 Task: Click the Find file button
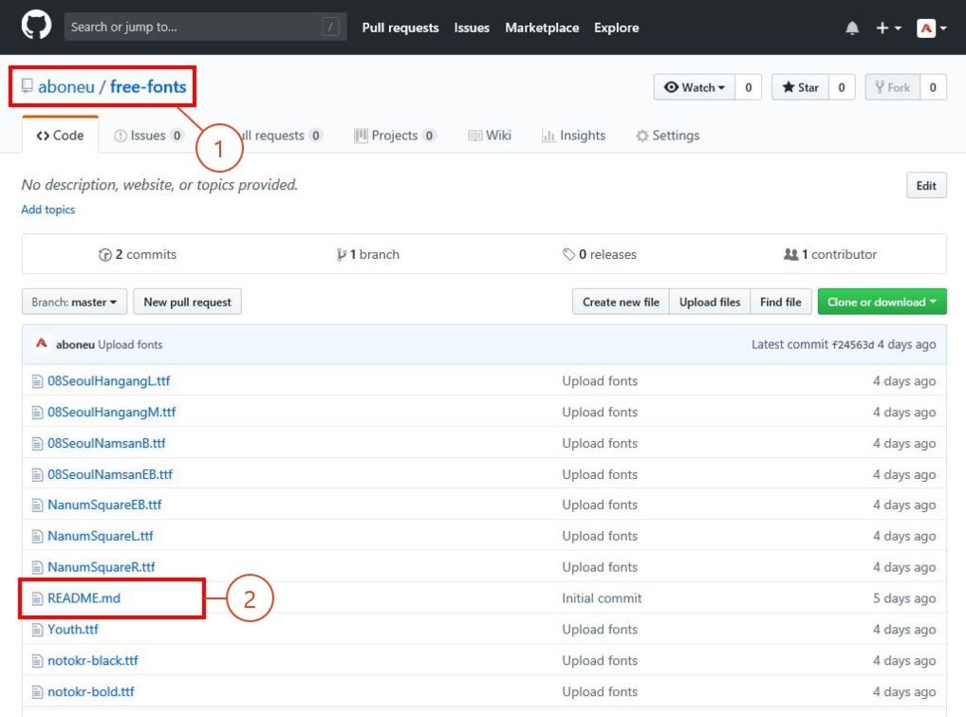tap(781, 302)
